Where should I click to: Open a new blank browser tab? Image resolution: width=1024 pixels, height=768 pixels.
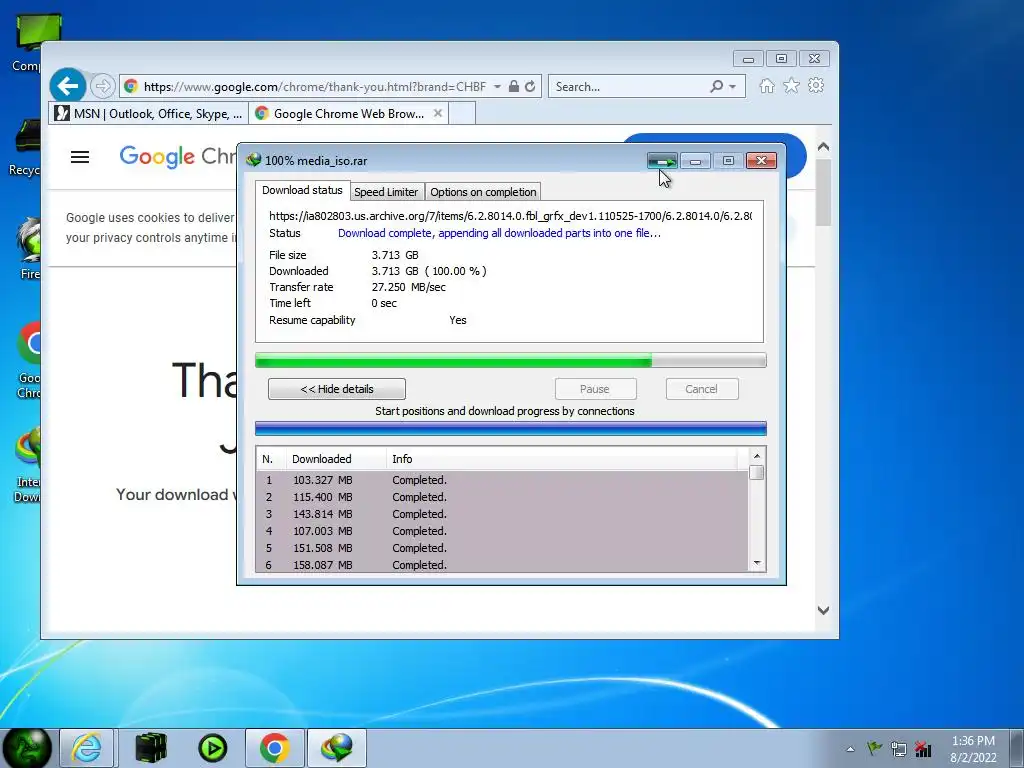(462, 114)
